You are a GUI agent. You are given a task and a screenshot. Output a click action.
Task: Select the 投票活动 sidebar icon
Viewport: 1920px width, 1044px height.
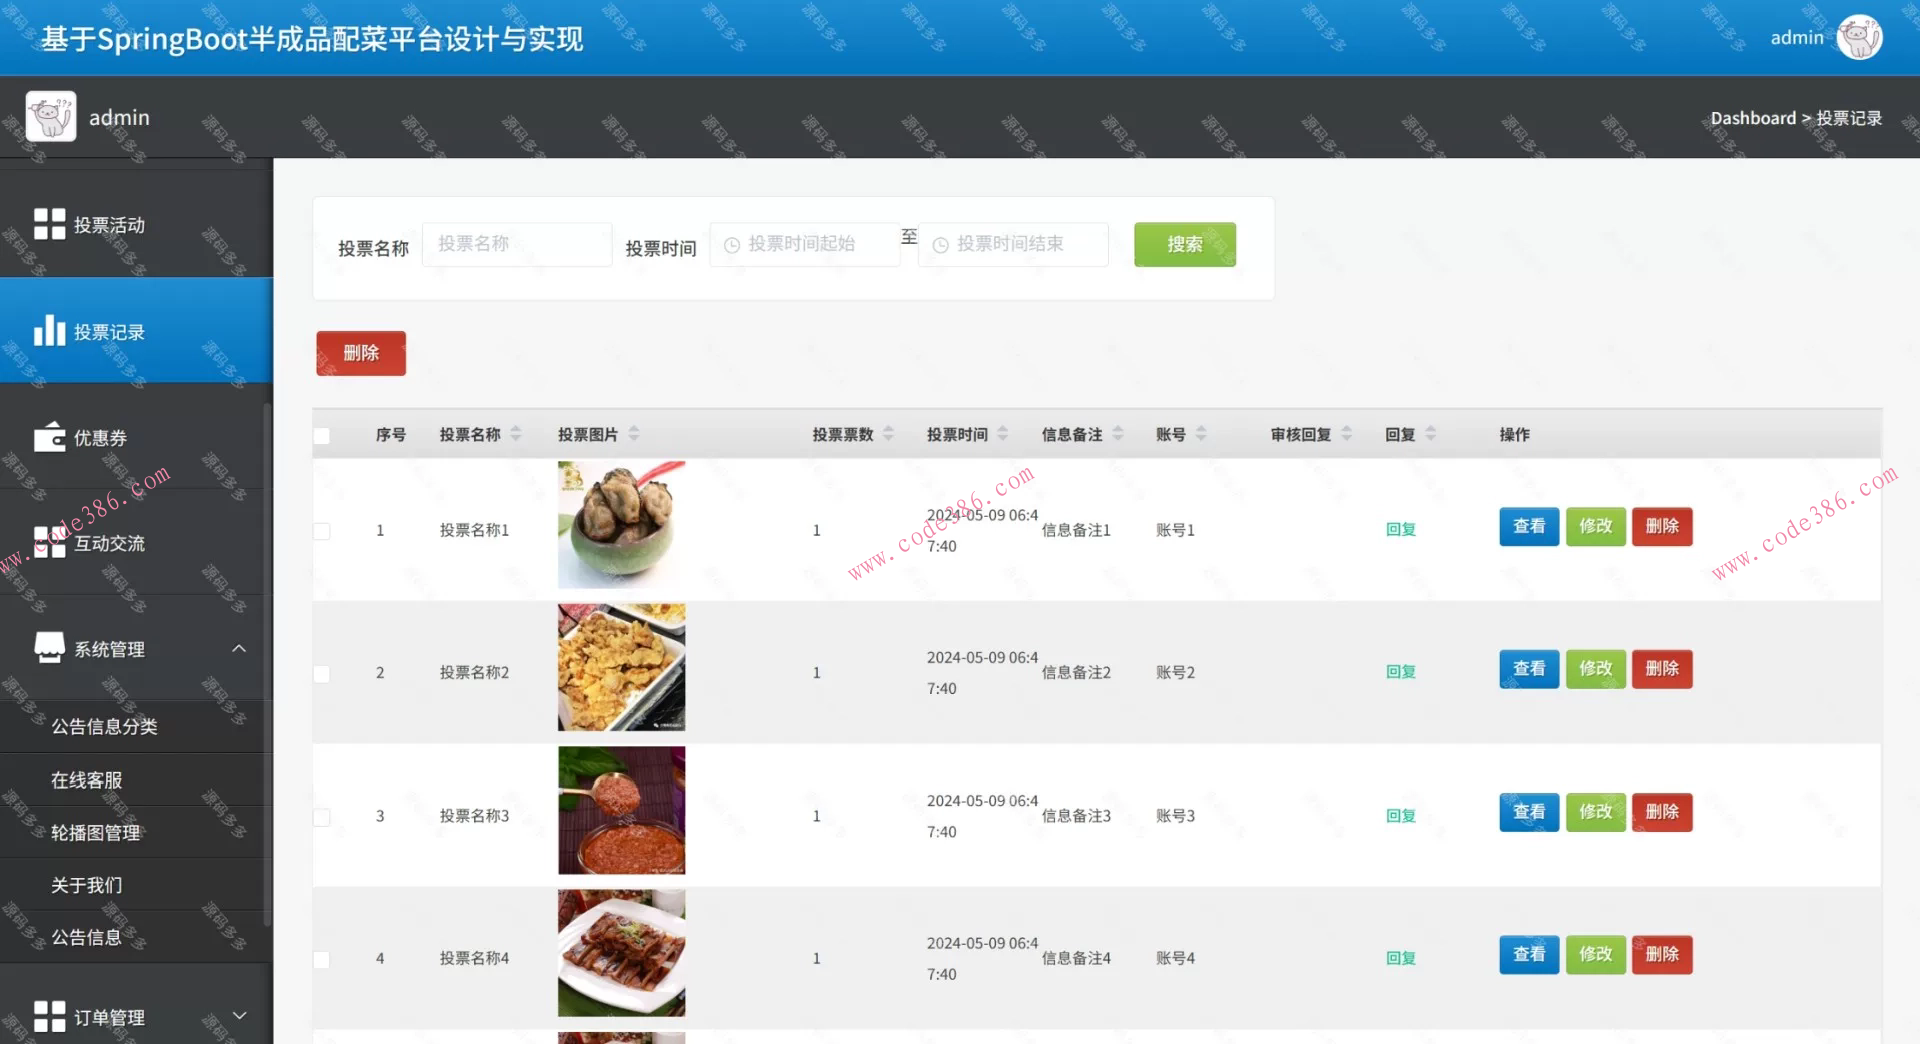pyautogui.click(x=50, y=224)
